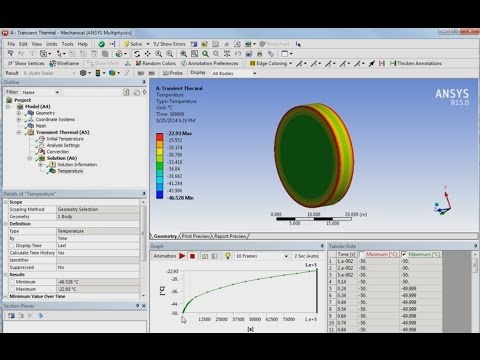Viewport: 480px width, 360px height.
Task: Select the Analysis Settings tree item
Action: point(63,145)
